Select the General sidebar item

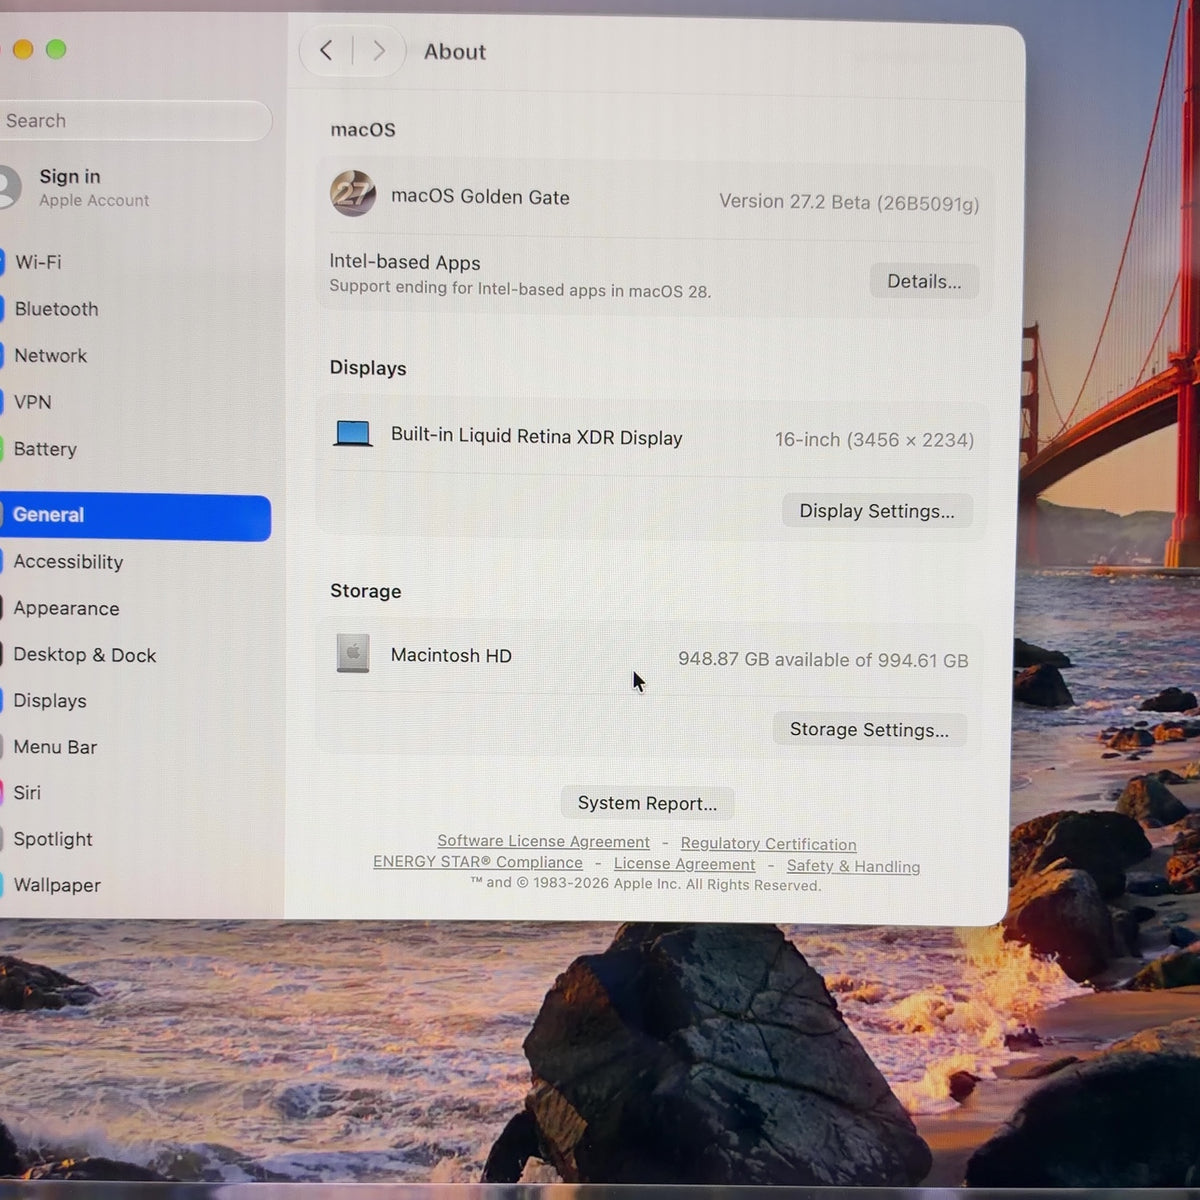pyautogui.click(x=134, y=516)
